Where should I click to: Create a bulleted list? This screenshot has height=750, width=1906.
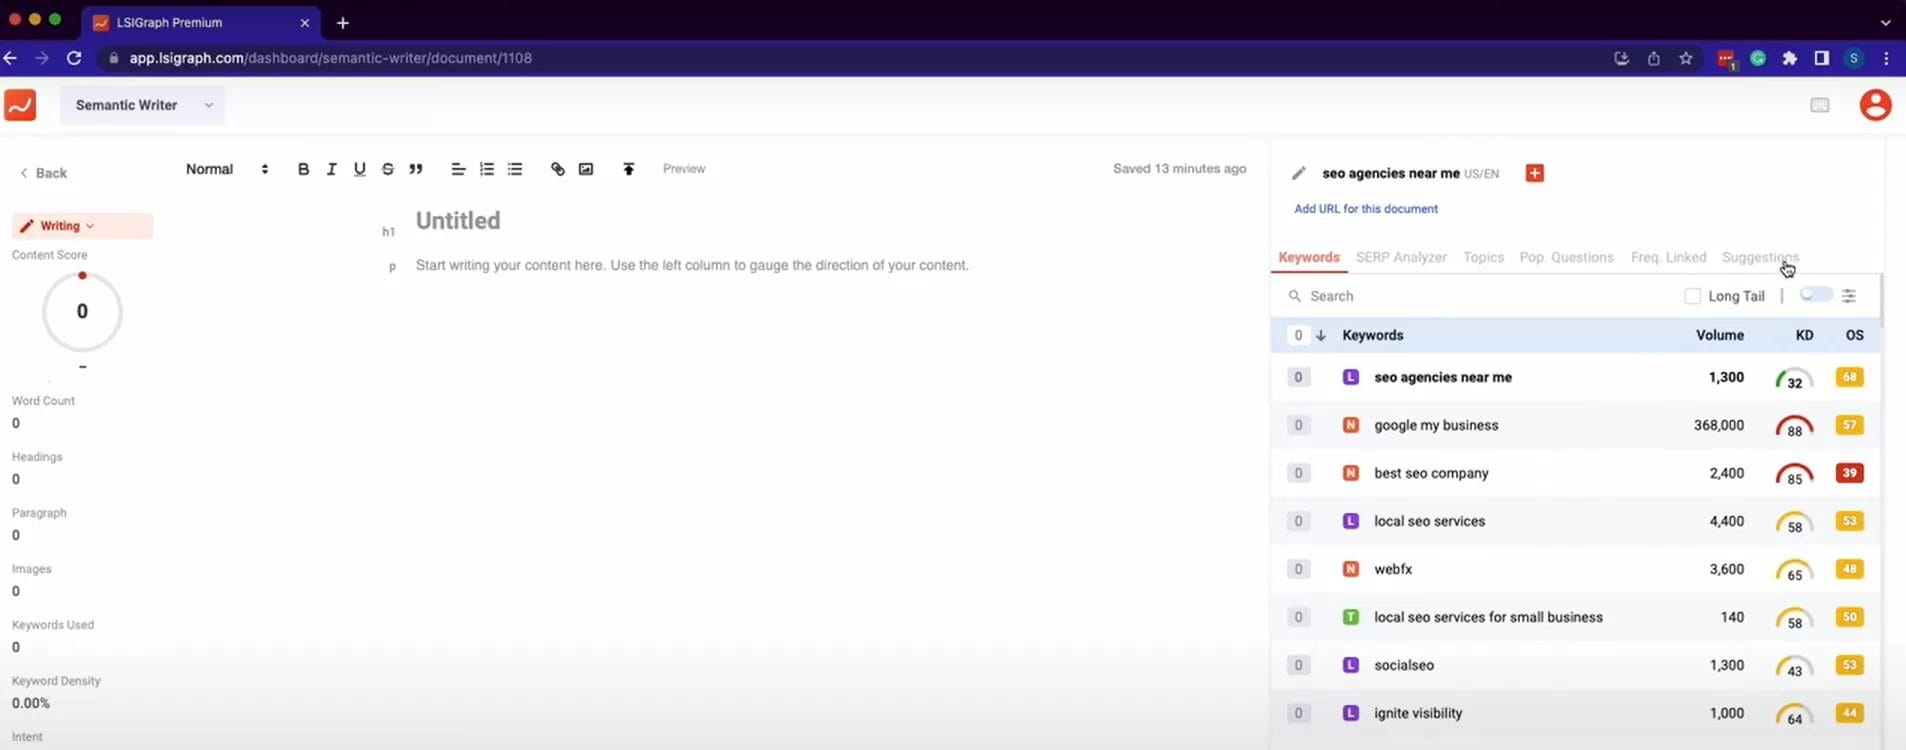[x=514, y=169]
